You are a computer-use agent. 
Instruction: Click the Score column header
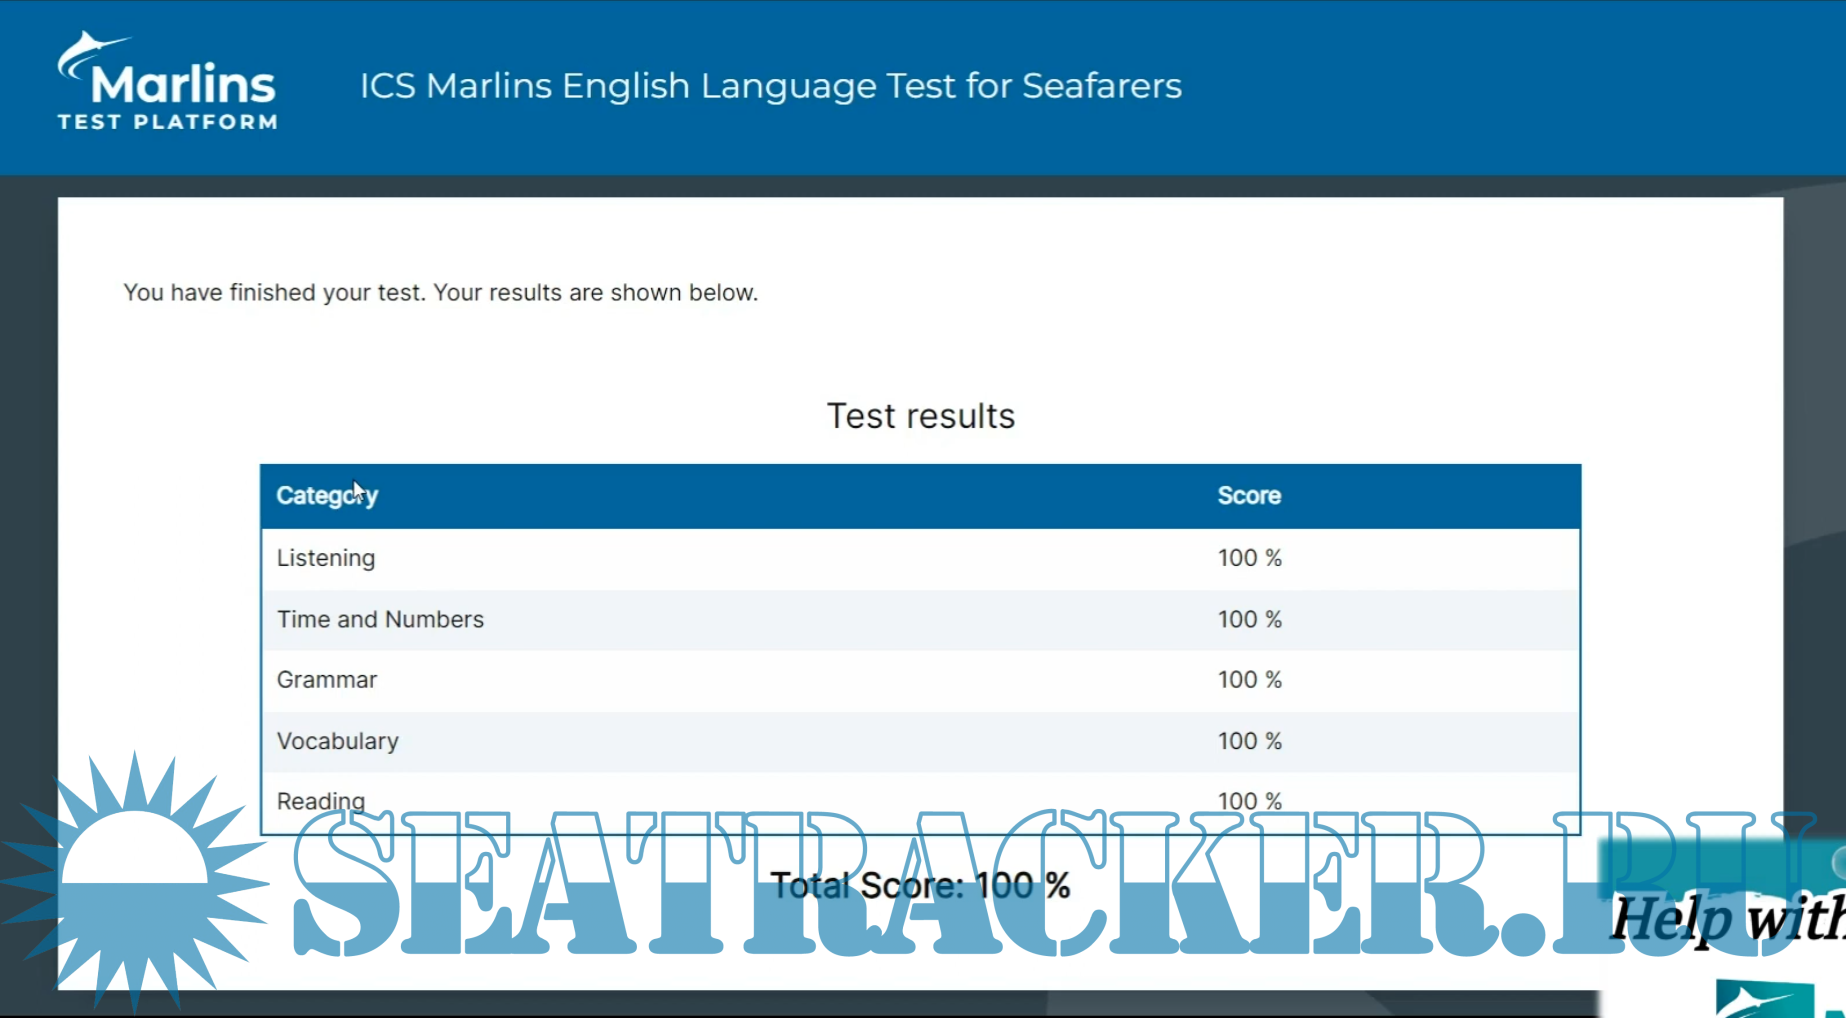(1249, 496)
